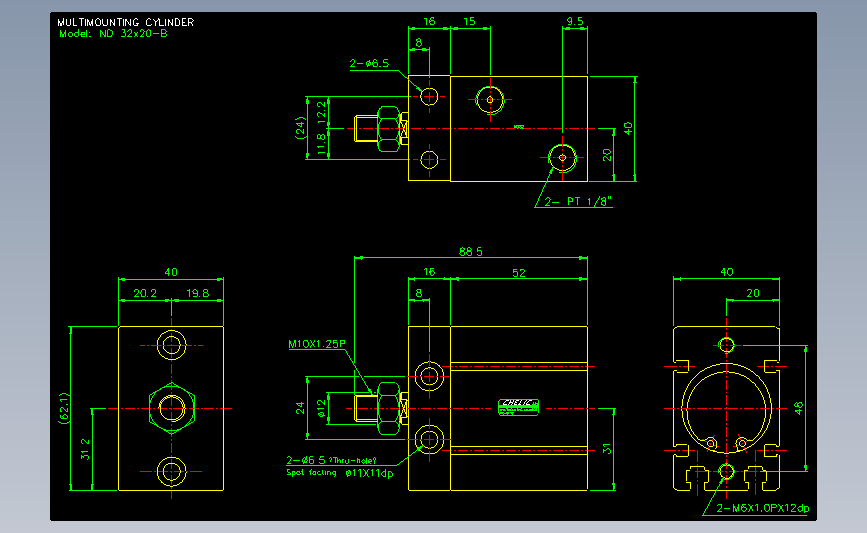The image size is (867, 533).
Task: Click the 52 body length dimension
Action: 519,273
